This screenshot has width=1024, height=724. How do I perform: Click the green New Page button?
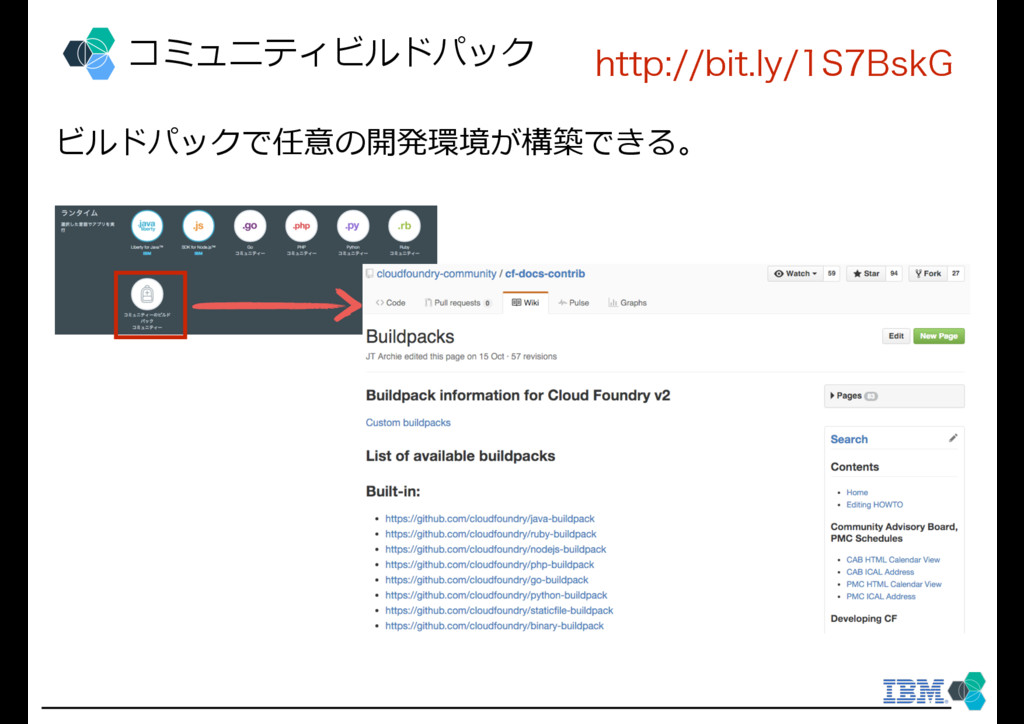point(938,336)
